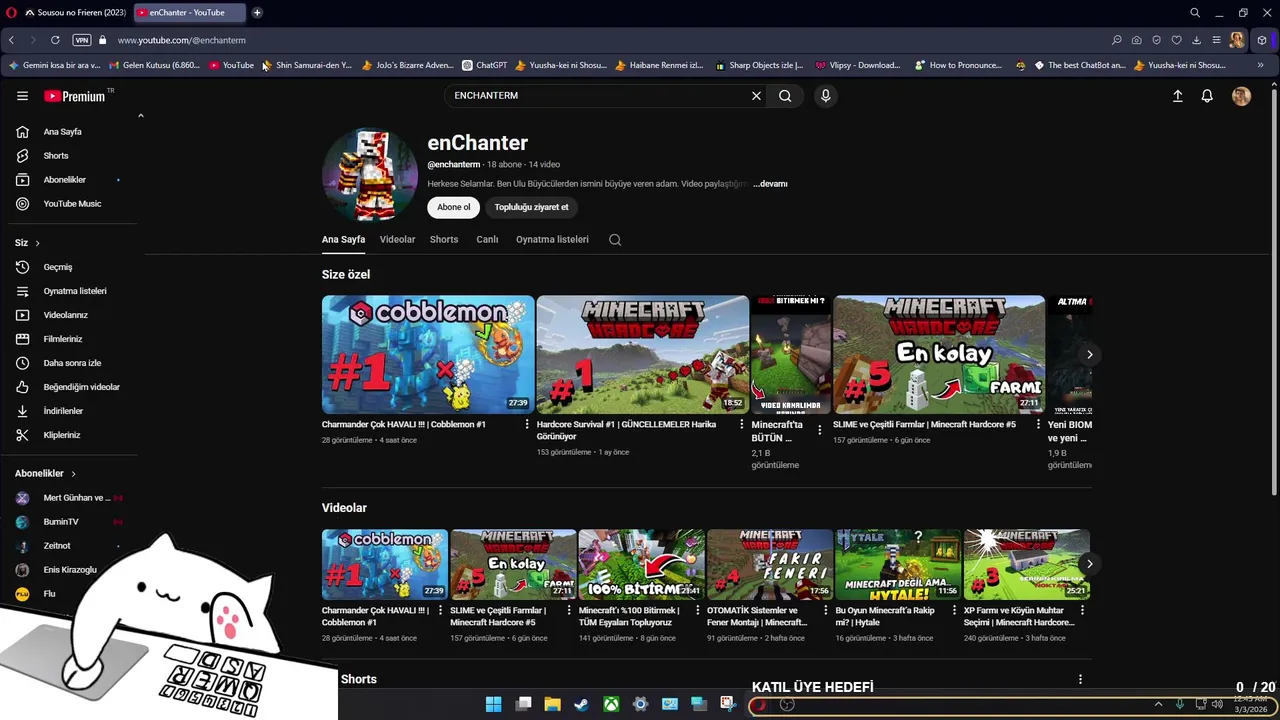Run search with the magnifier button
1280x720 pixels.
[785, 96]
